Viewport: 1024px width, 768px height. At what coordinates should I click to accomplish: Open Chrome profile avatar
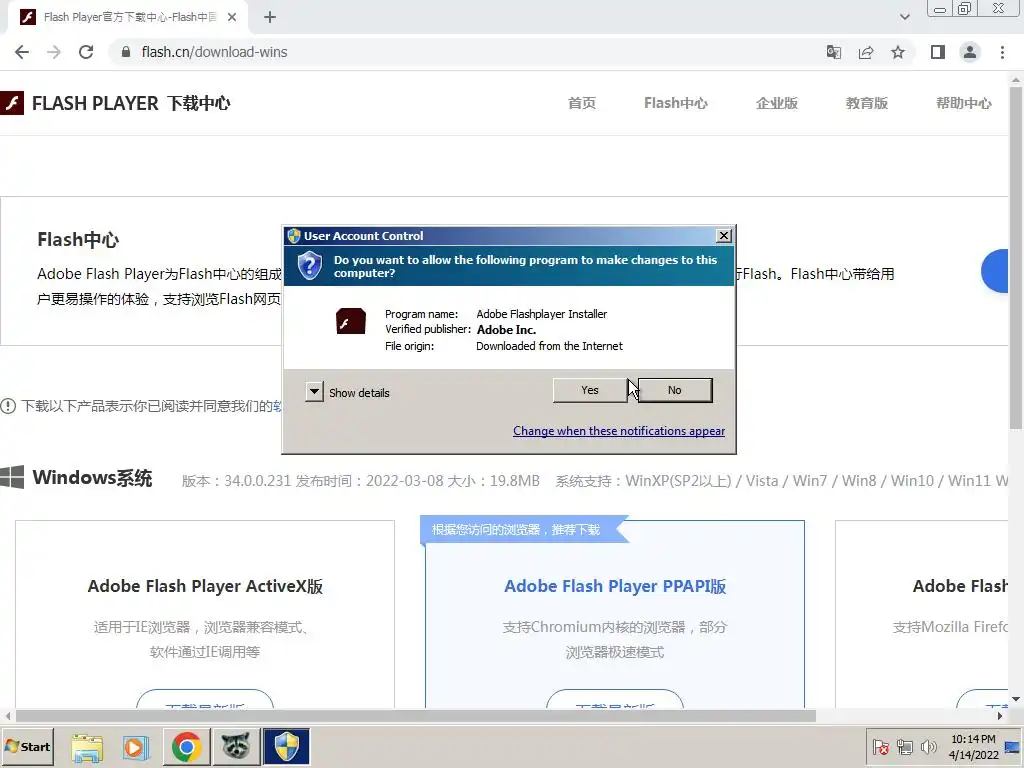tap(970, 52)
